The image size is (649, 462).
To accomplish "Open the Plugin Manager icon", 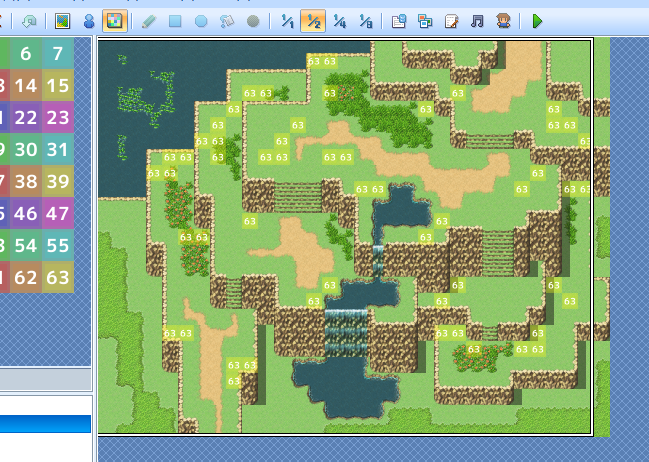I will [x=425, y=21].
